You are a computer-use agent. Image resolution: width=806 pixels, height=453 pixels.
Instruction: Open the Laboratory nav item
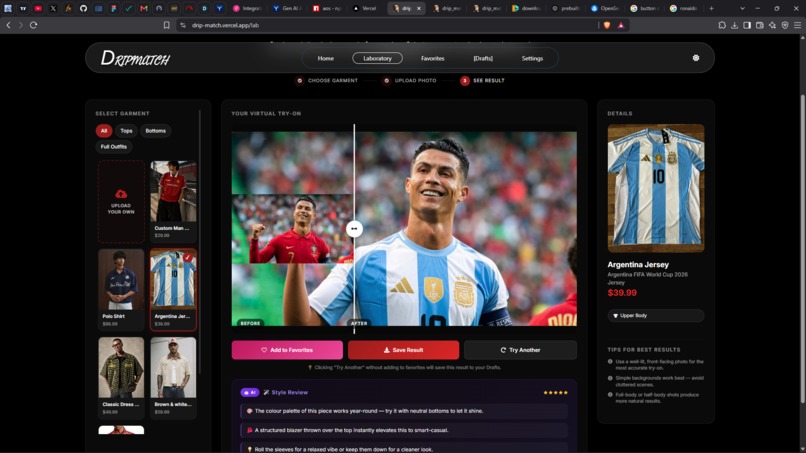pos(377,58)
